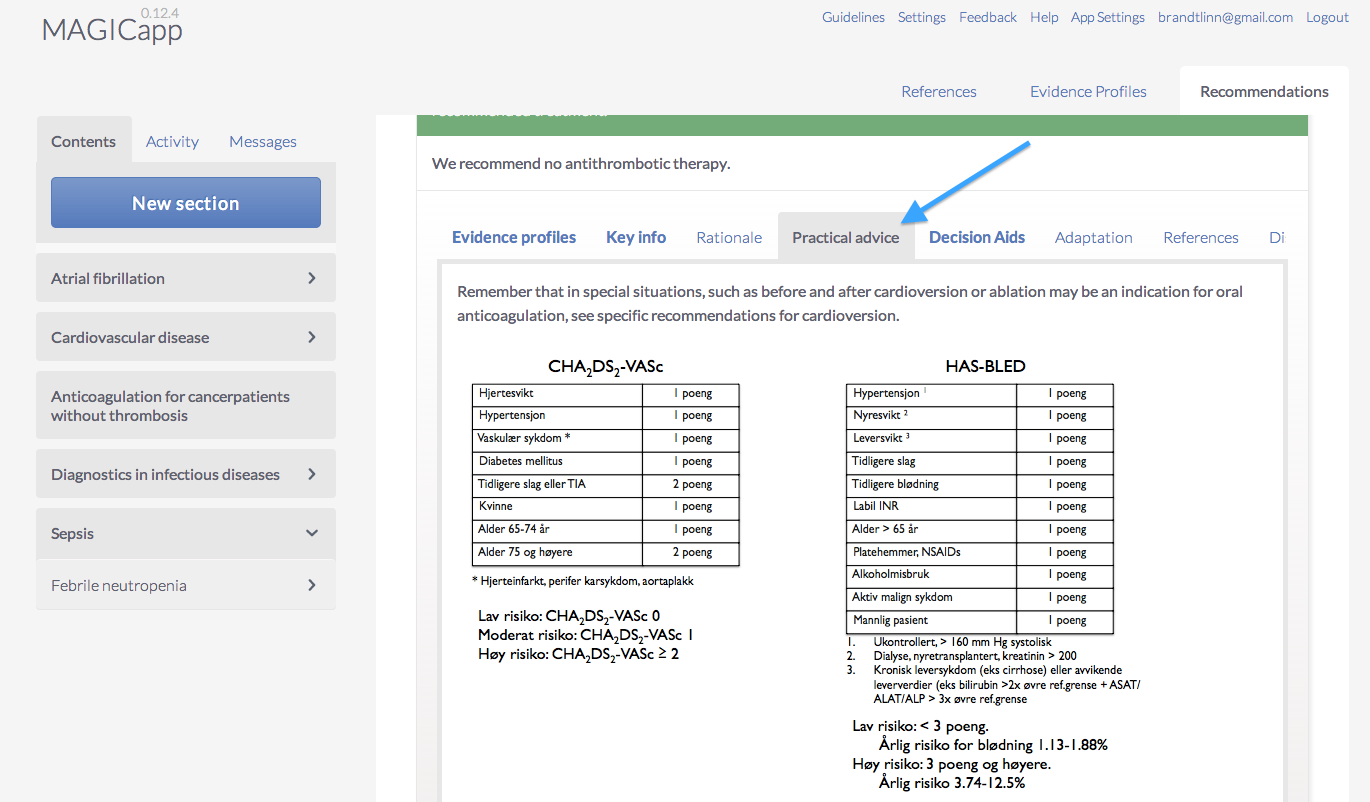Open the Key info sub-tab
1370x802 pixels.
click(x=636, y=237)
